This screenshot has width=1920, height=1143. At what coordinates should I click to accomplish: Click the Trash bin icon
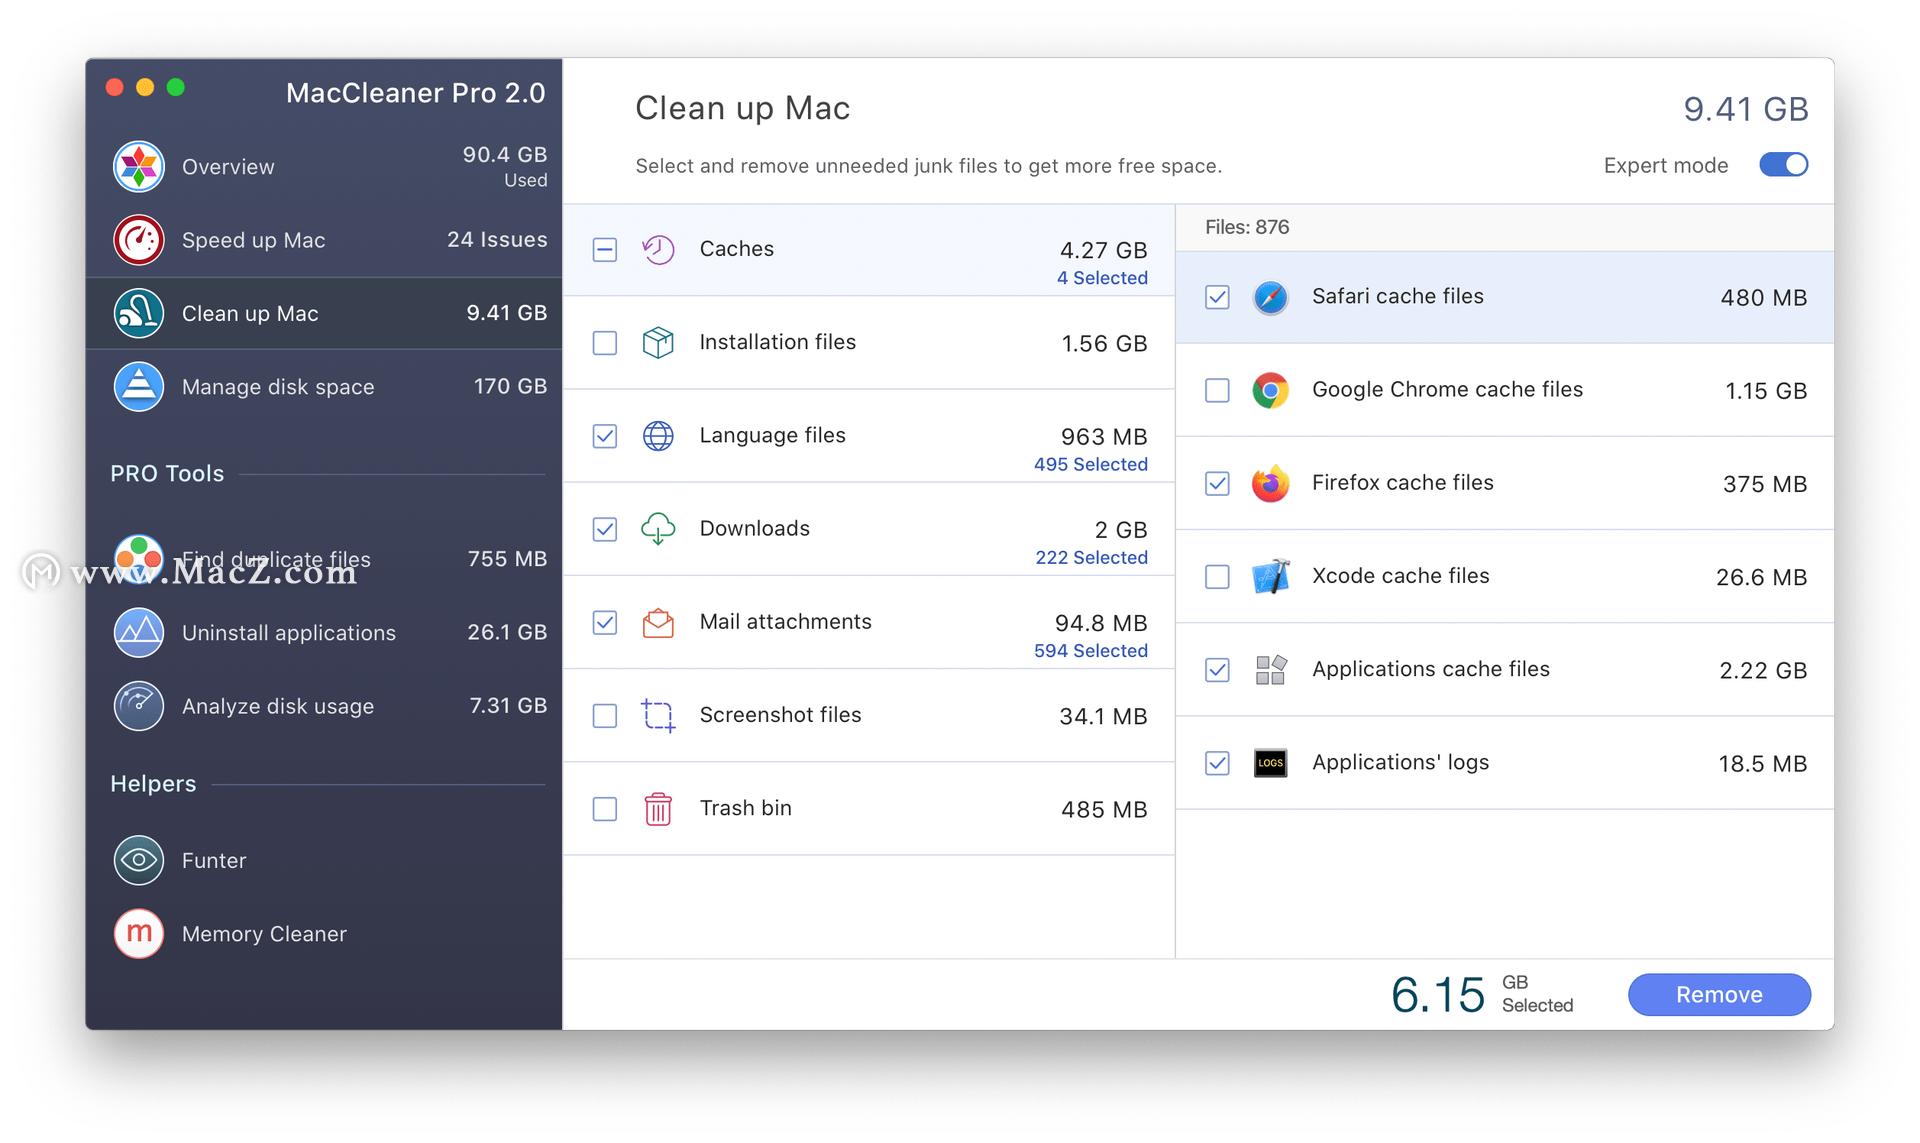point(658,809)
